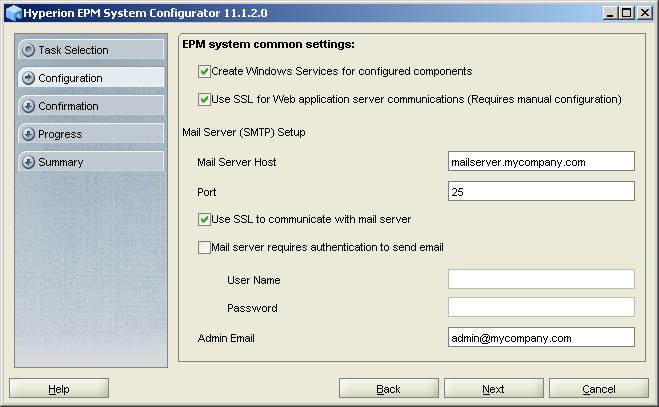Cancel the configurator
Screen dimensions: 659x407
599,388
